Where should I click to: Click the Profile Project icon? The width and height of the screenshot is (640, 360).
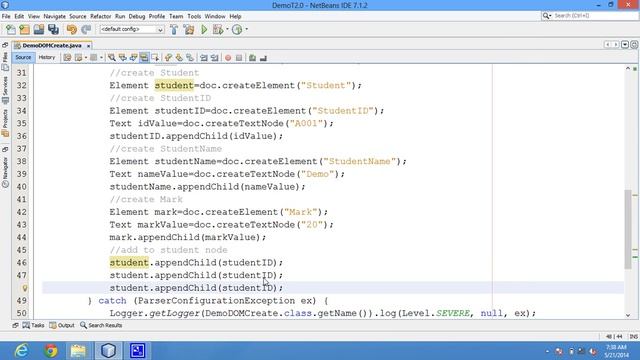(x=237, y=29)
